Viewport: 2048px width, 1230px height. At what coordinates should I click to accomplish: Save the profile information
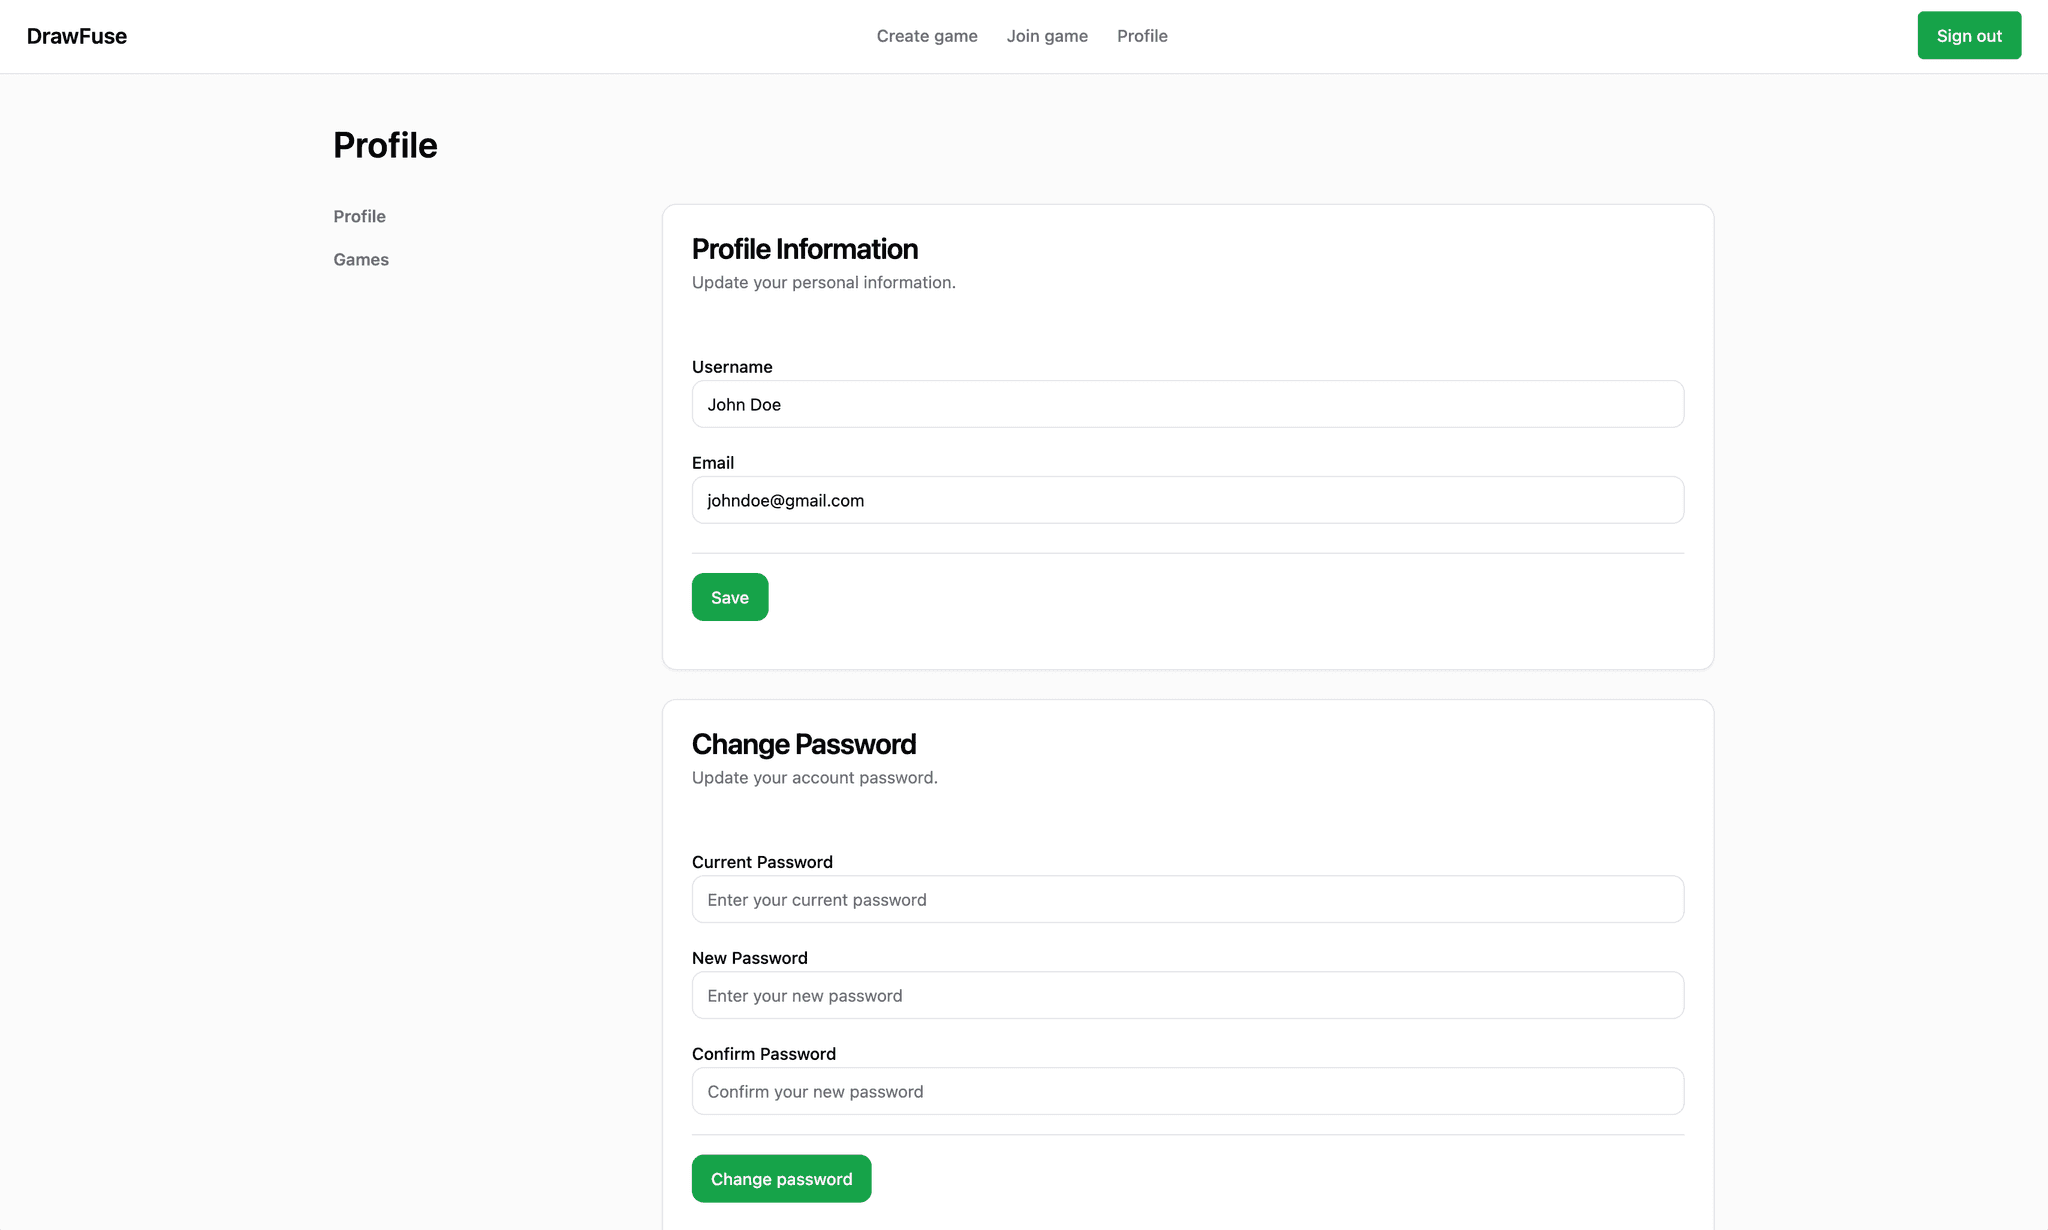(729, 597)
